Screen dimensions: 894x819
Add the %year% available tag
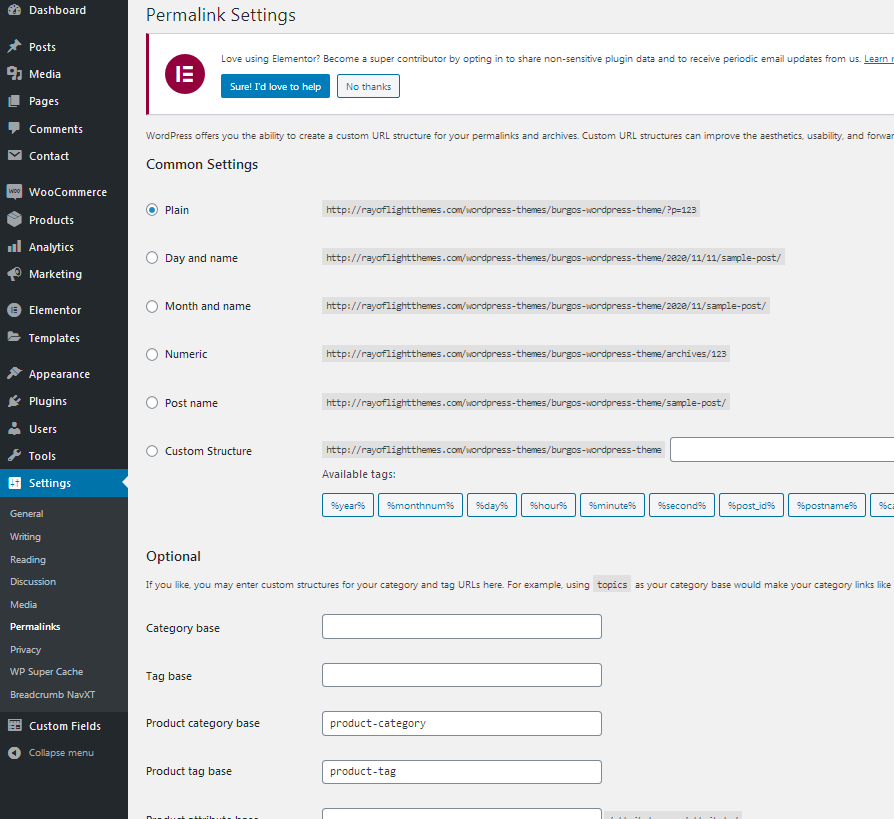coord(348,506)
